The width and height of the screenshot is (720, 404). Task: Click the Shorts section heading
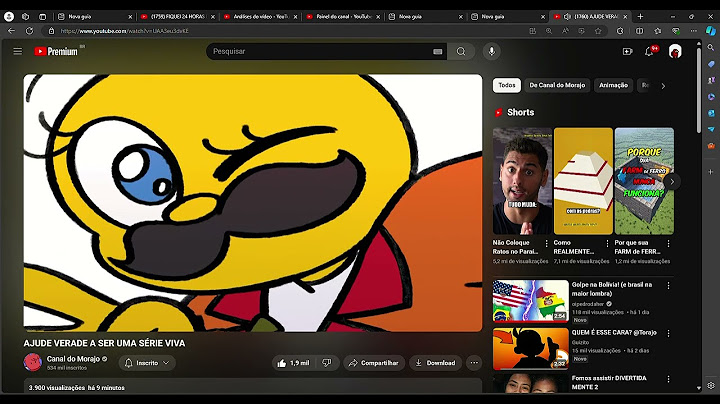[x=520, y=112]
